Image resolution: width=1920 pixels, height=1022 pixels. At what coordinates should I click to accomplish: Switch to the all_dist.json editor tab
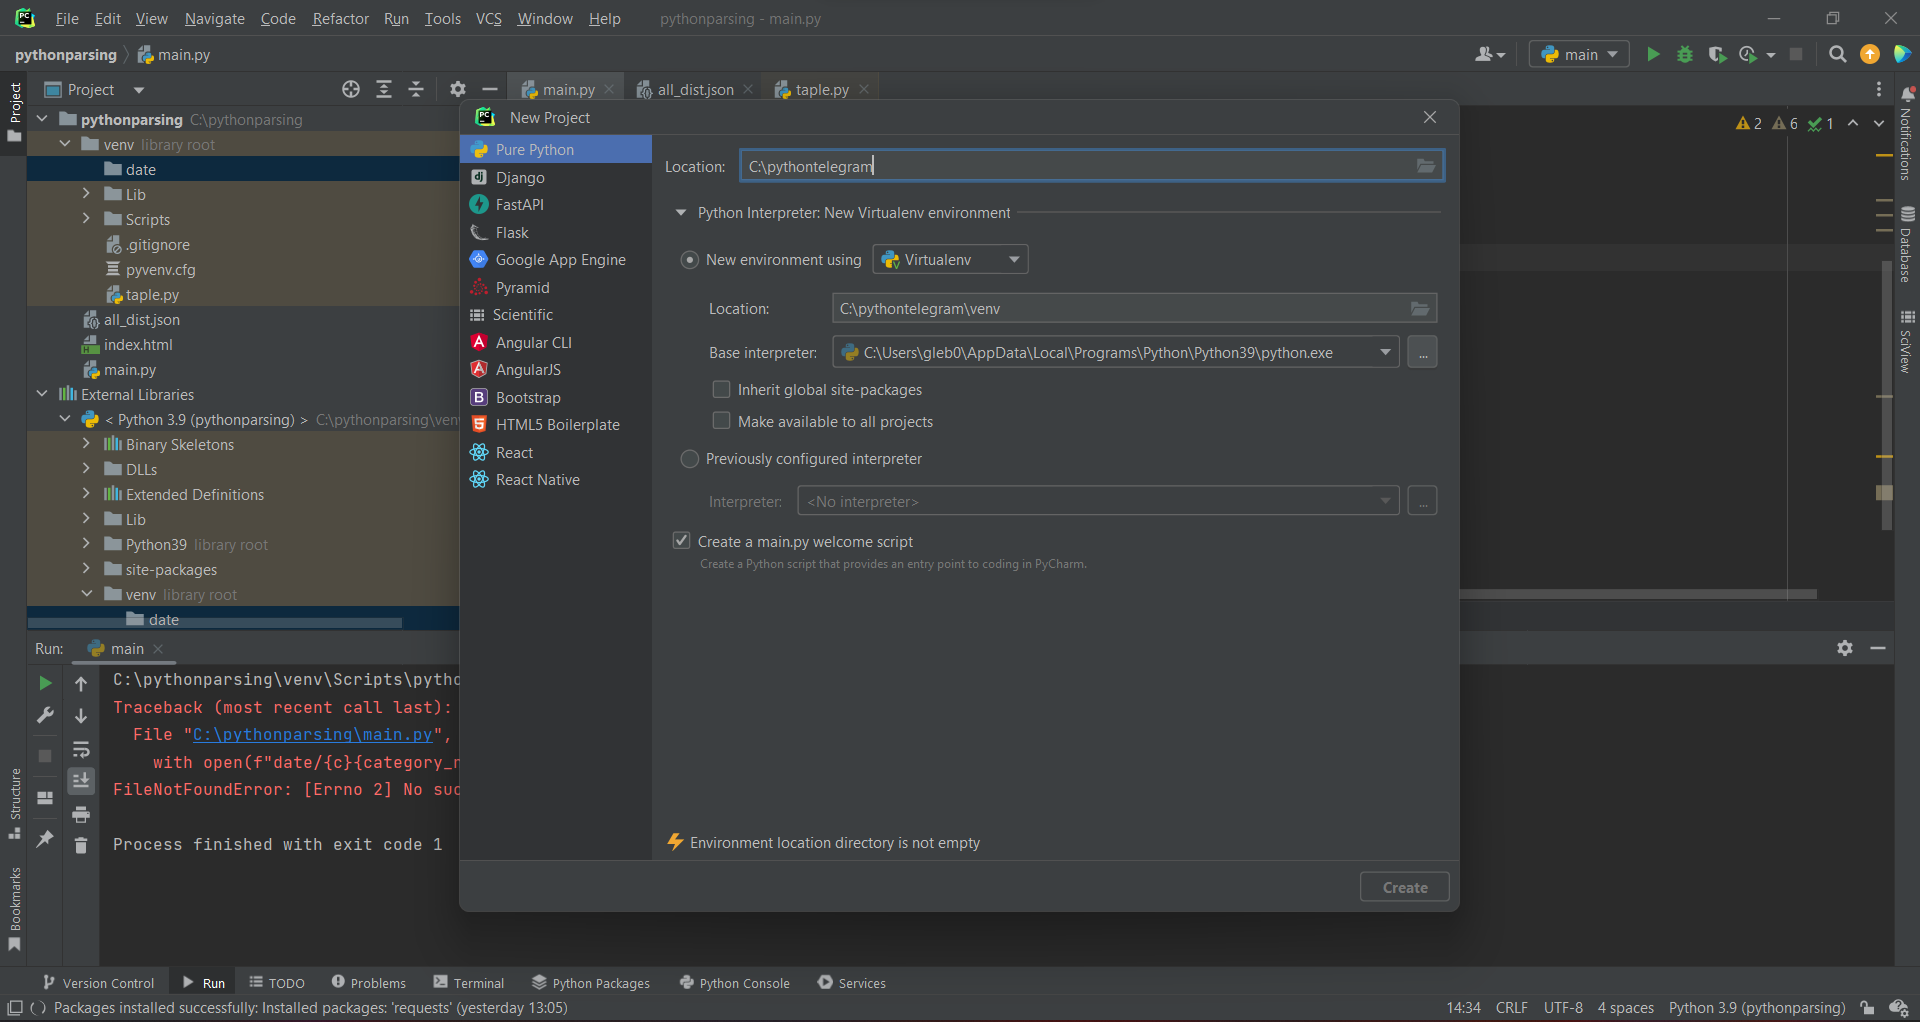coord(694,89)
